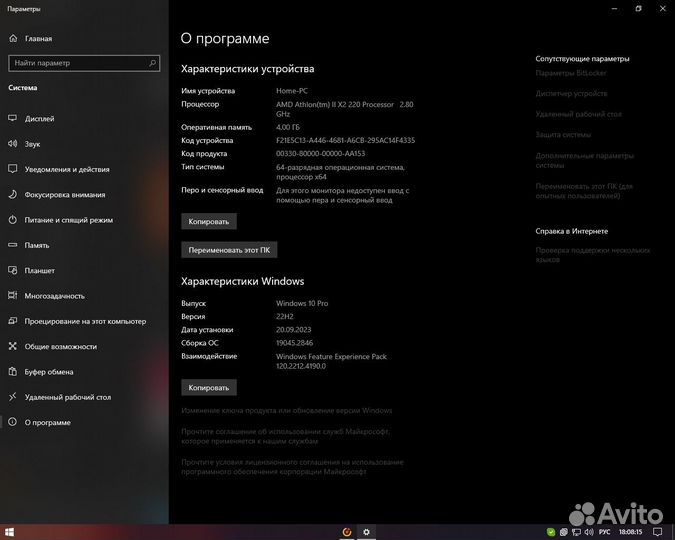
Task: Open Microsoft services agreement link
Action: 285,436
